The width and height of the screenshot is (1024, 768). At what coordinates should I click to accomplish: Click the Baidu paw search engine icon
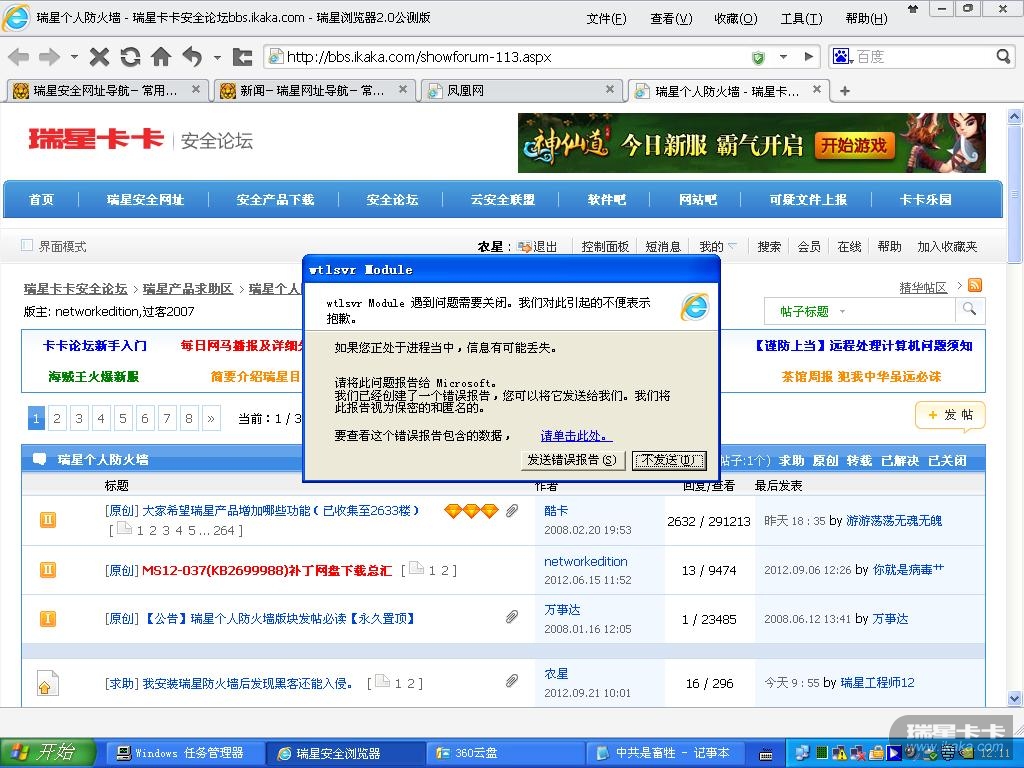click(841, 57)
